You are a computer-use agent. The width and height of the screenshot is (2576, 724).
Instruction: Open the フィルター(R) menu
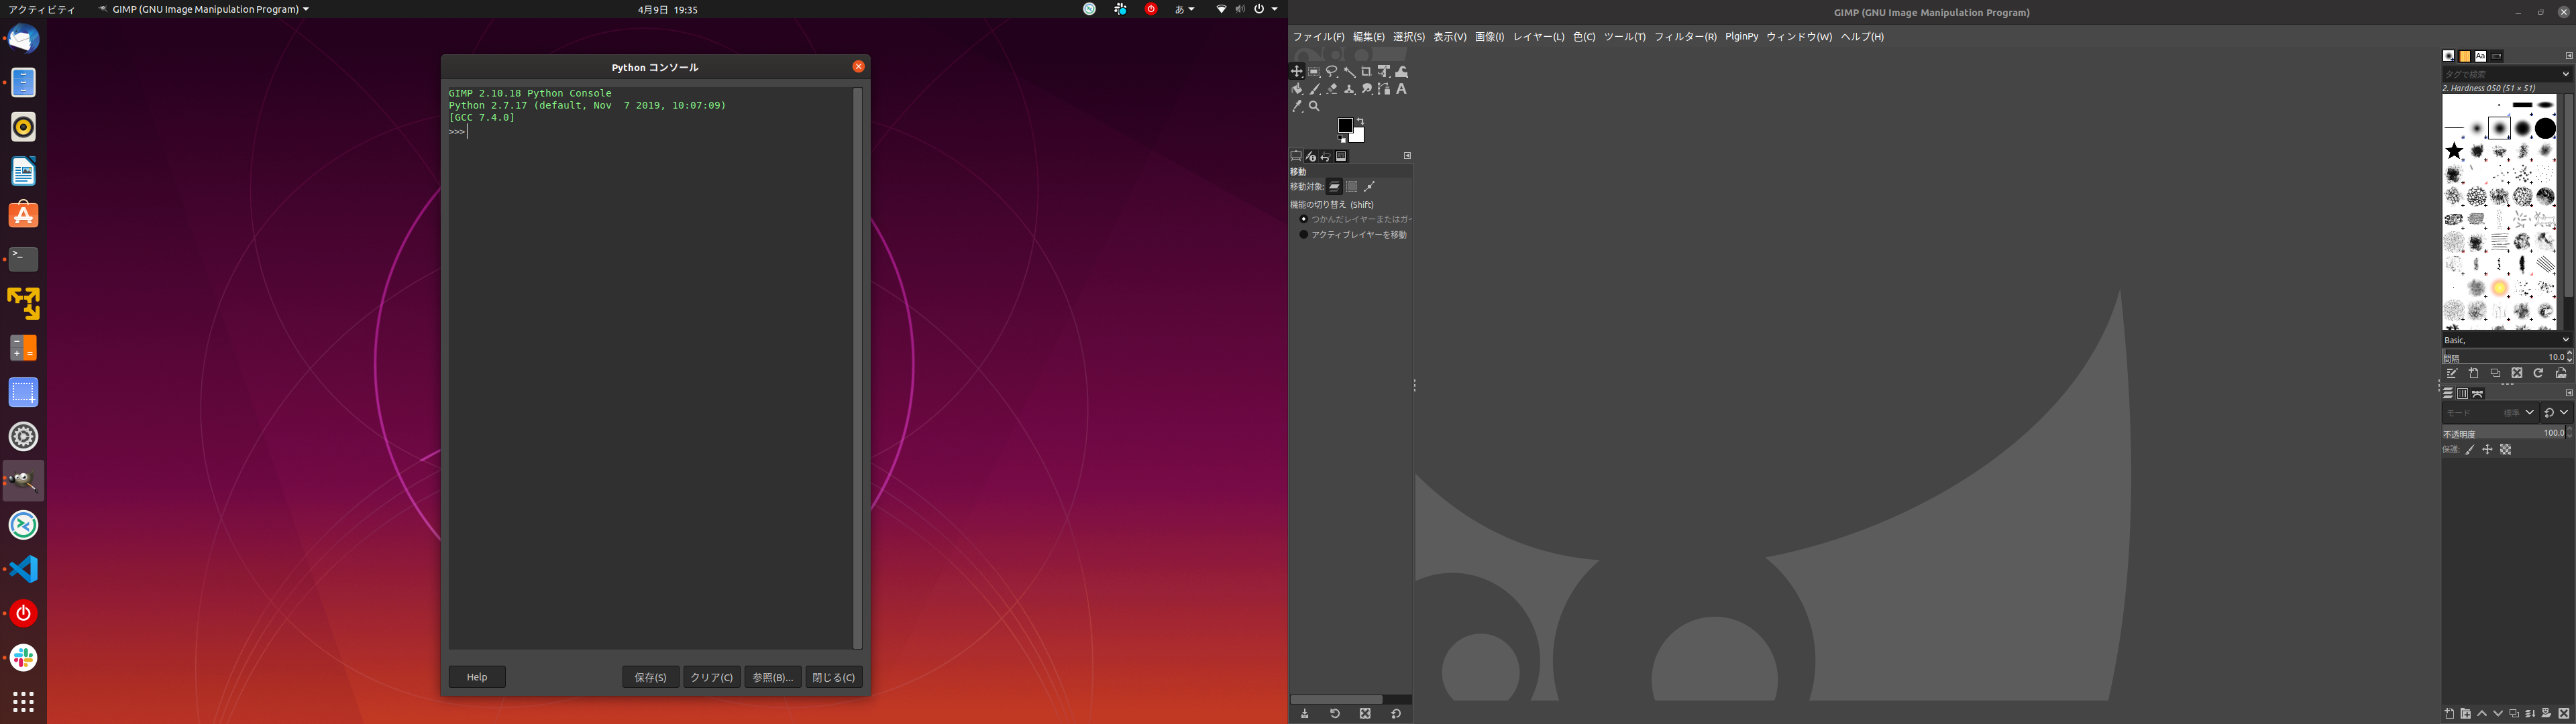(x=1685, y=37)
